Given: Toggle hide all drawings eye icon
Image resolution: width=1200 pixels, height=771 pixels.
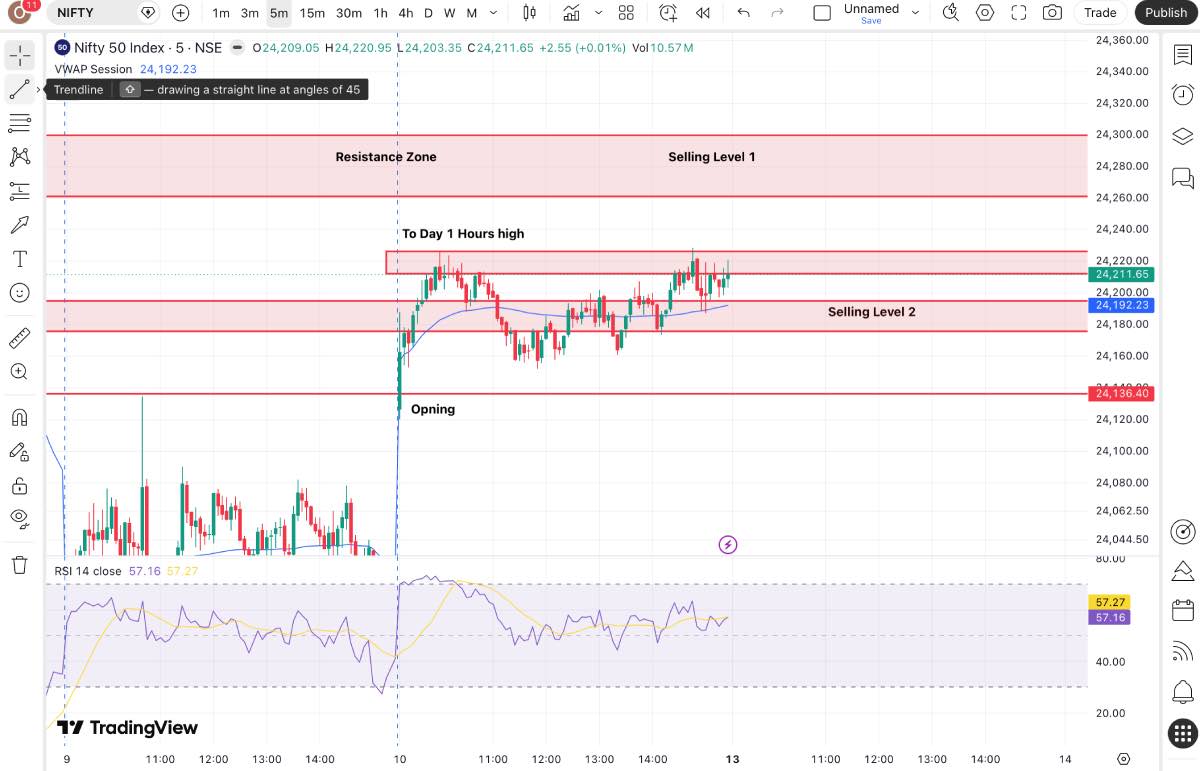Looking at the screenshot, I should [19, 518].
